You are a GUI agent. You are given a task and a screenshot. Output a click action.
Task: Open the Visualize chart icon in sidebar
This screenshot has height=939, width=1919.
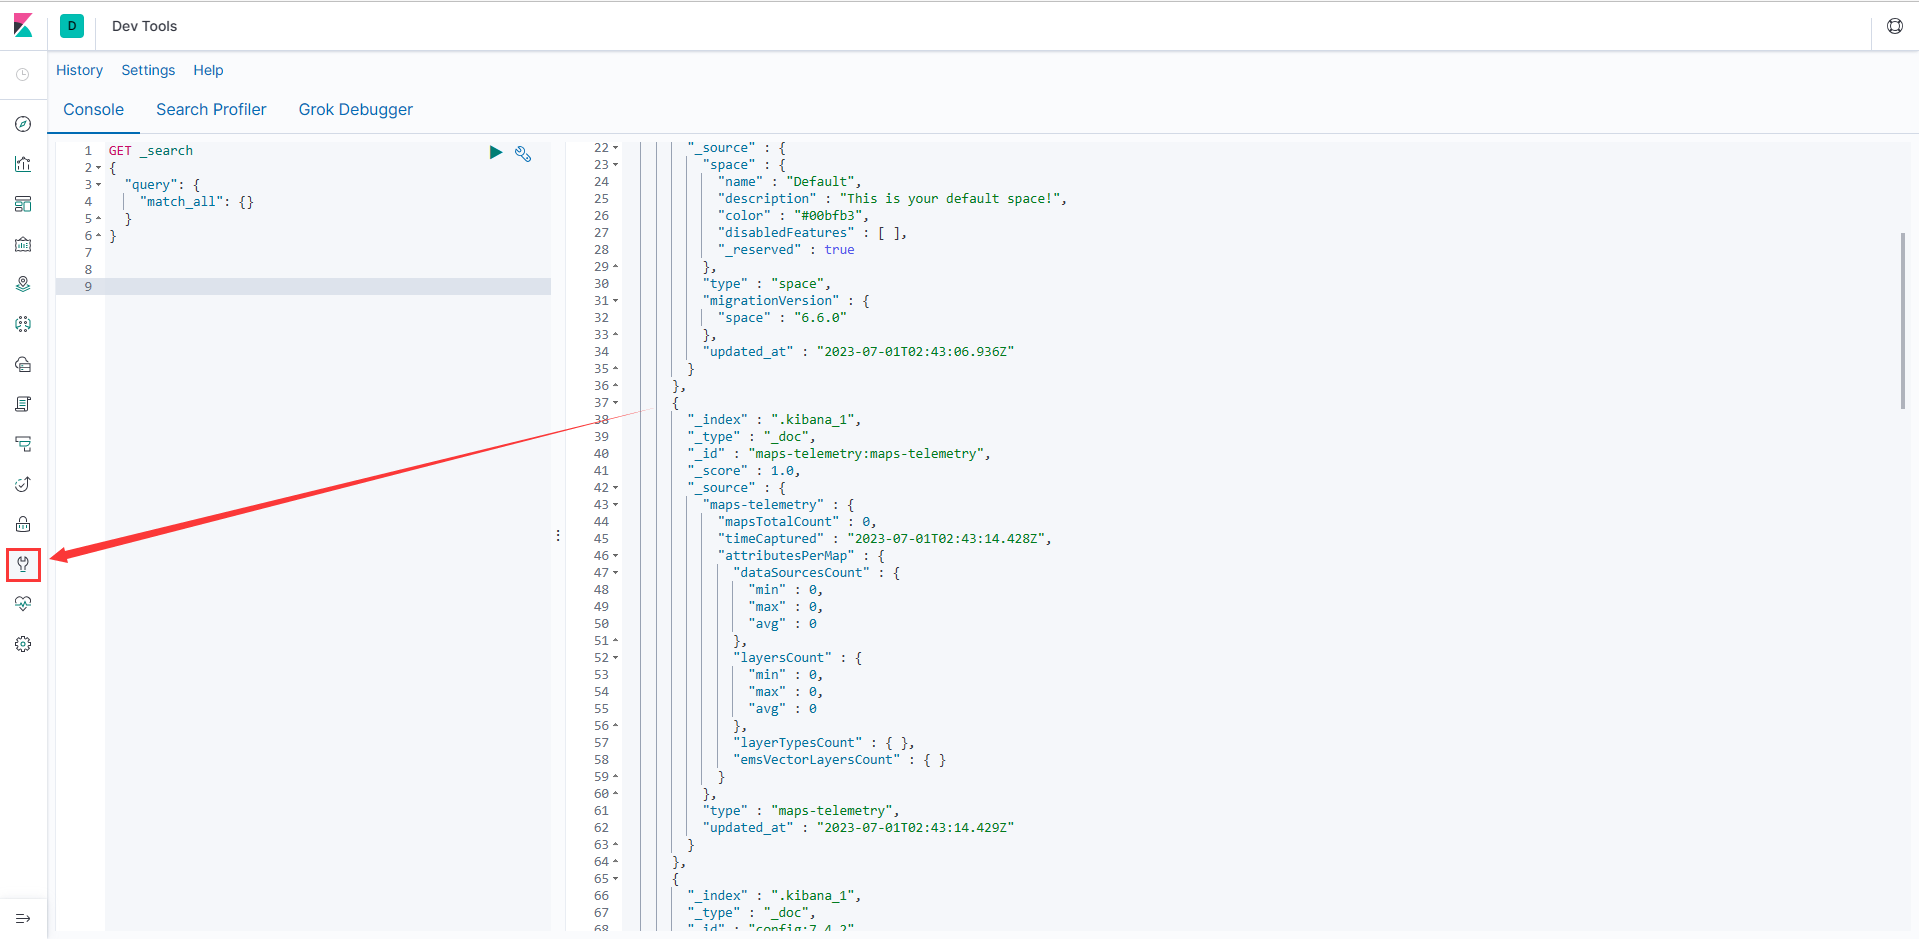click(x=23, y=164)
